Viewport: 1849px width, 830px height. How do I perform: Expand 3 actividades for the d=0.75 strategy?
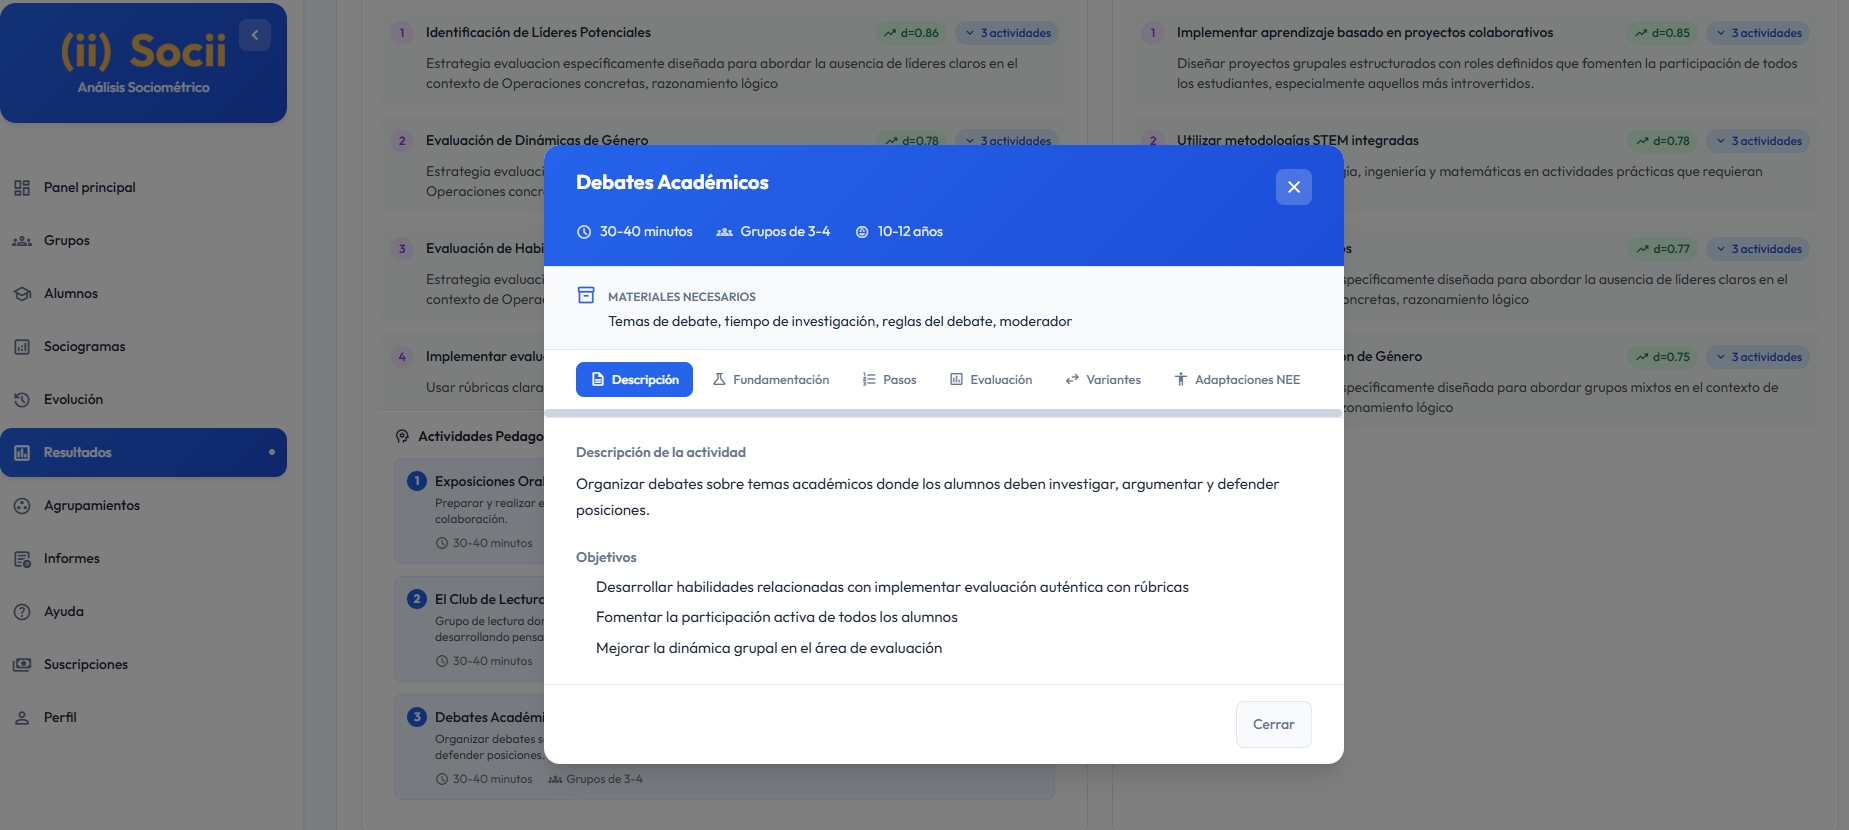(x=1758, y=357)
